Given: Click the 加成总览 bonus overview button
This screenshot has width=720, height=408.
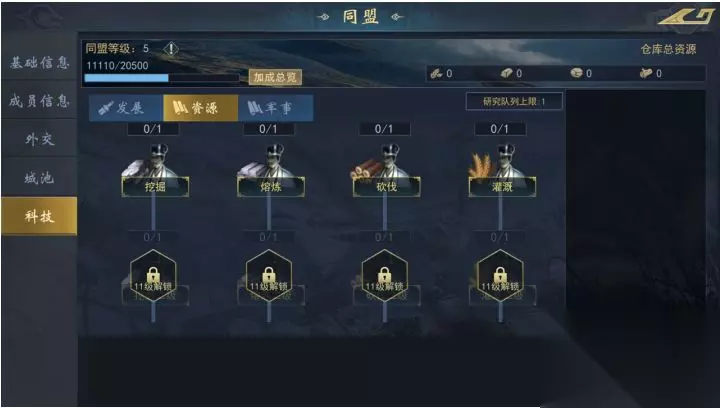Looking at the screenshot, I should point(276,77).
